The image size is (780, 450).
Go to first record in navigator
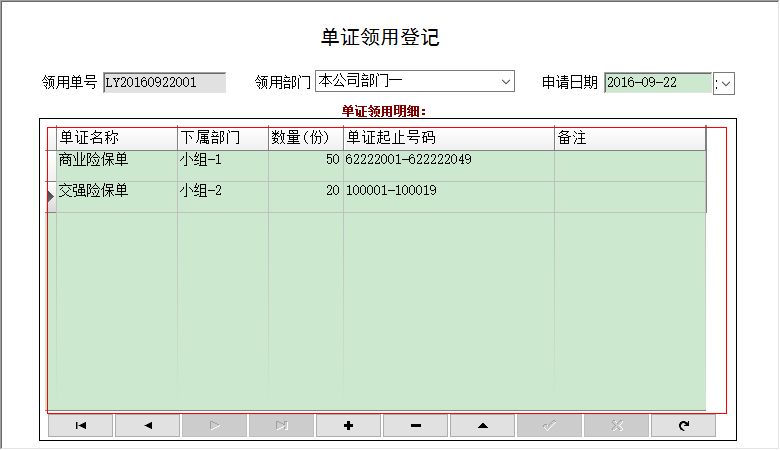(81, 426)
